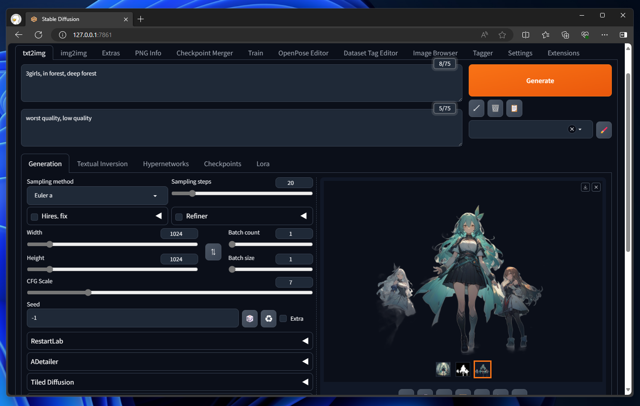Adjust the Sampling steps slider

(242, 194)
